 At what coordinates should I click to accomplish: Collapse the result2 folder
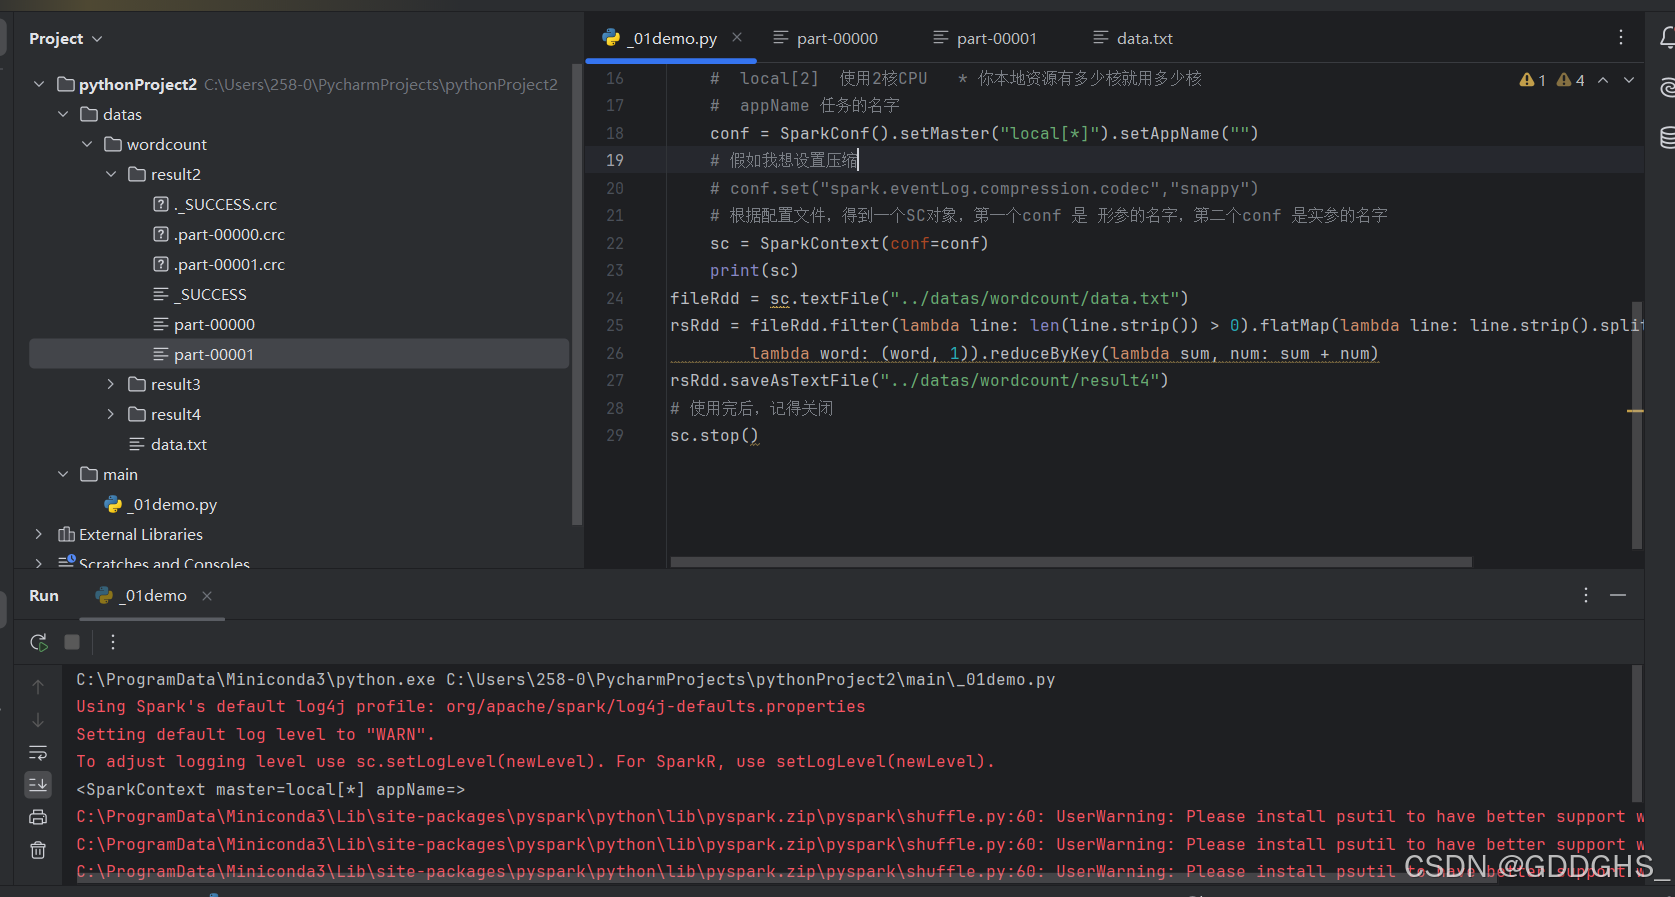pyautogui.click(x=111, y=174)
